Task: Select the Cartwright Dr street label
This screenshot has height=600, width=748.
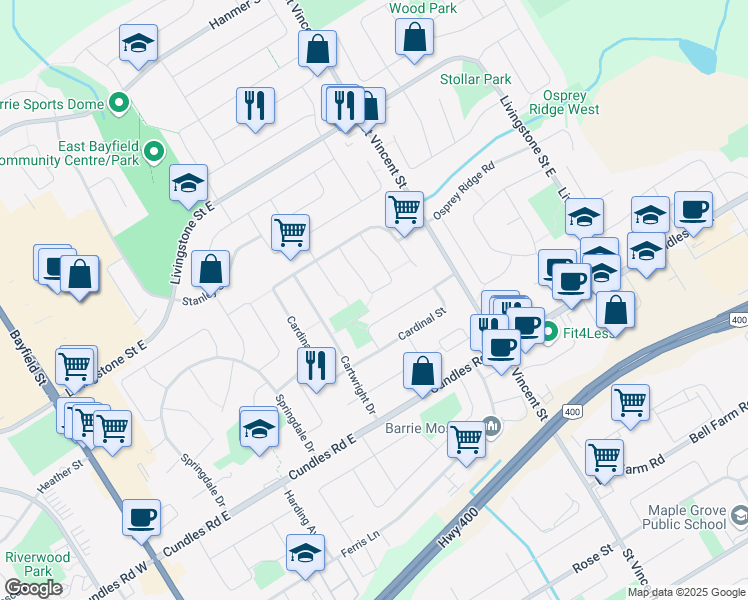Action: click(358, 385)
